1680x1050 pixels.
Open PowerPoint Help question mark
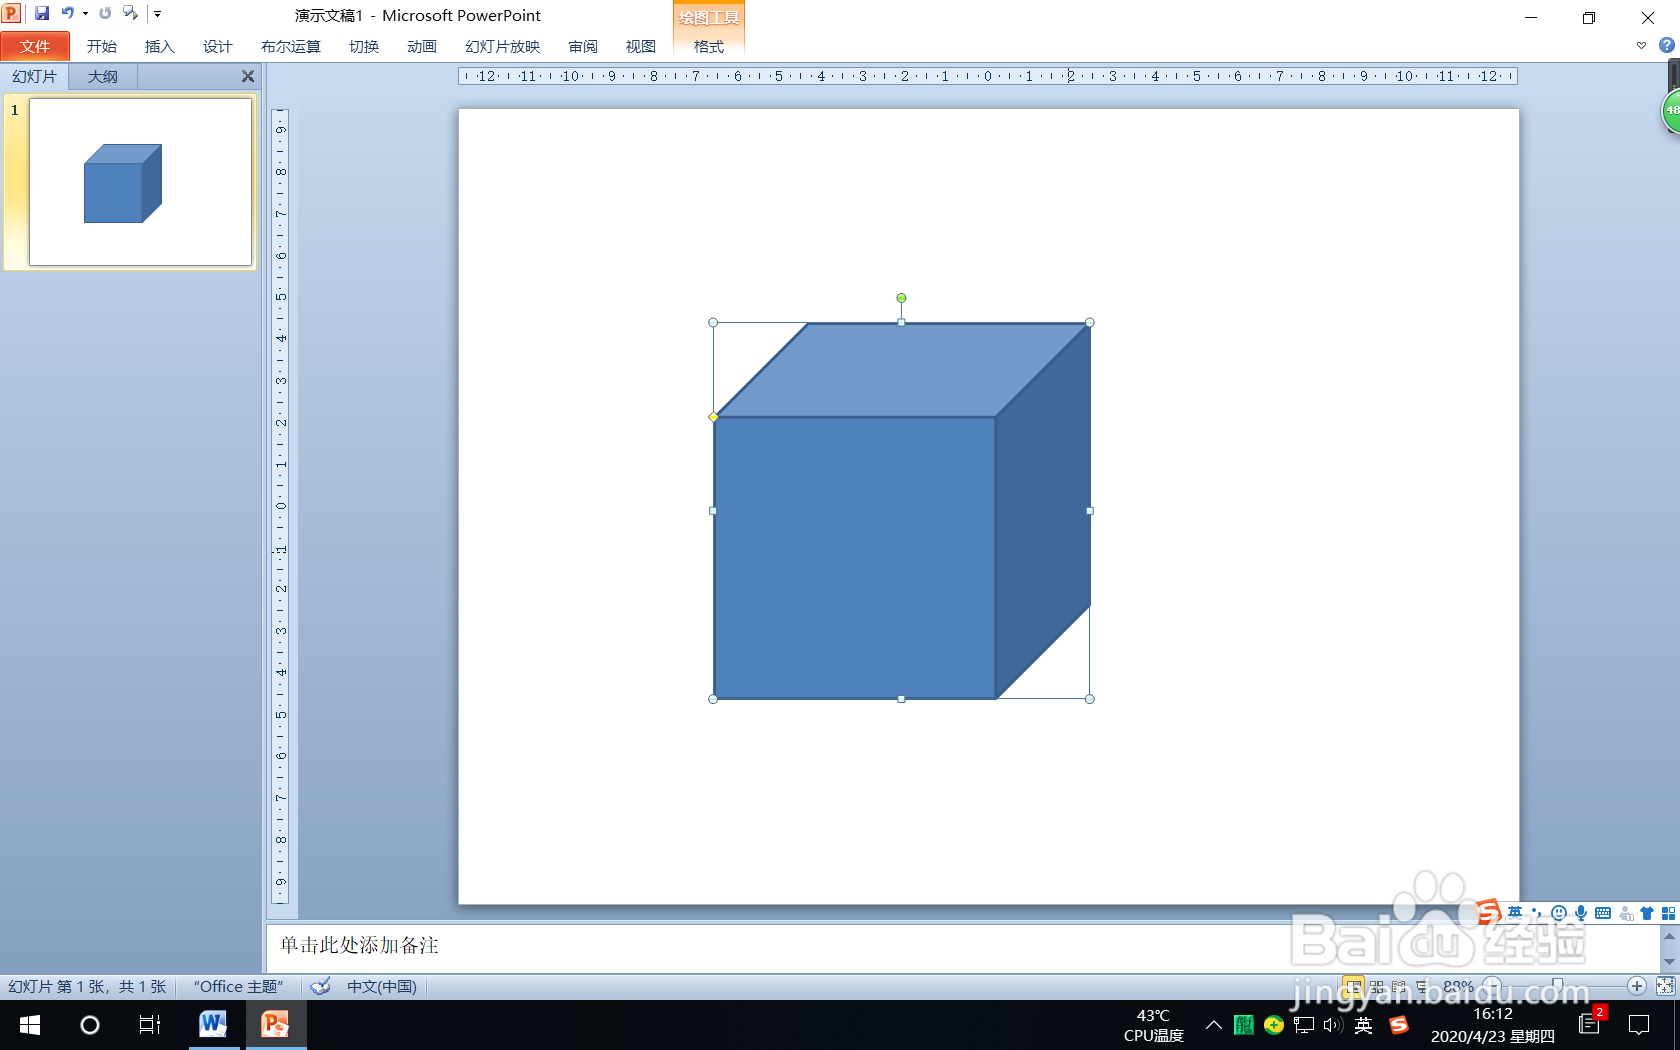1667,45
